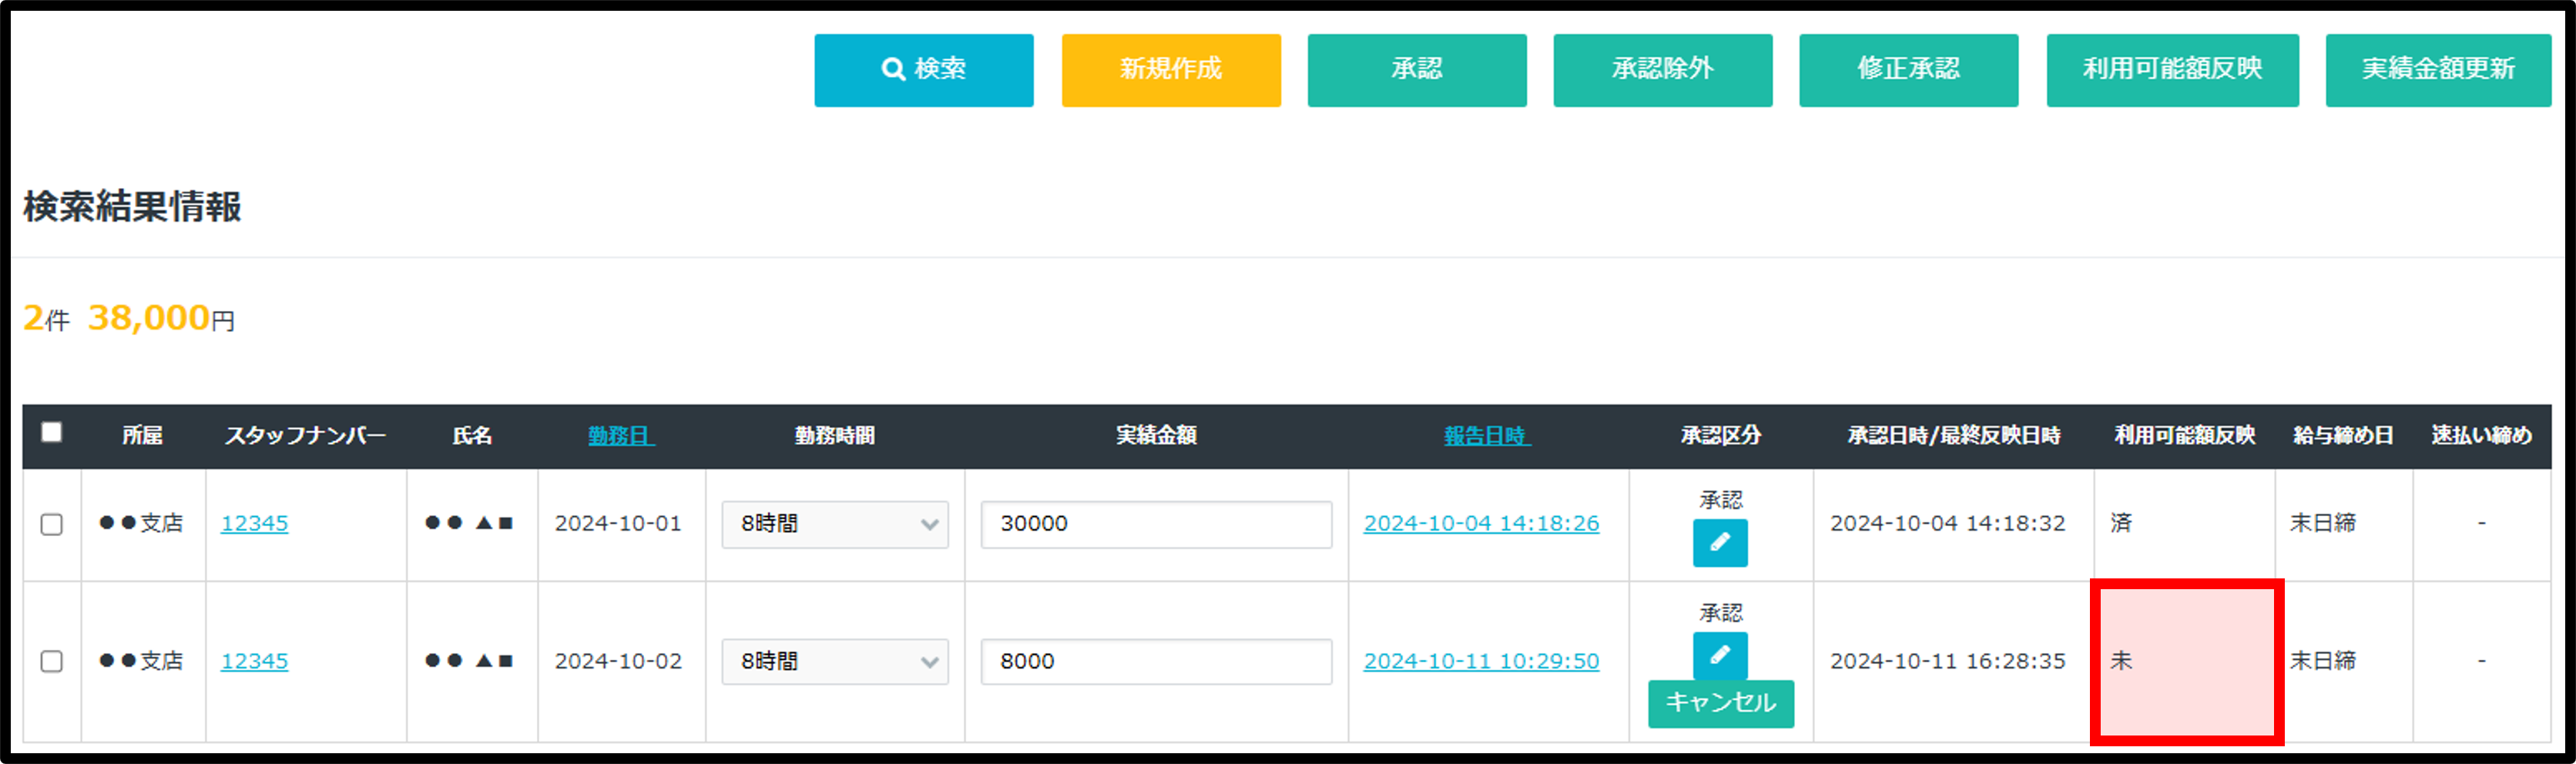
Task: Click the 修正承認 button
Action: pyautogui.click(x=1908, y=70)
